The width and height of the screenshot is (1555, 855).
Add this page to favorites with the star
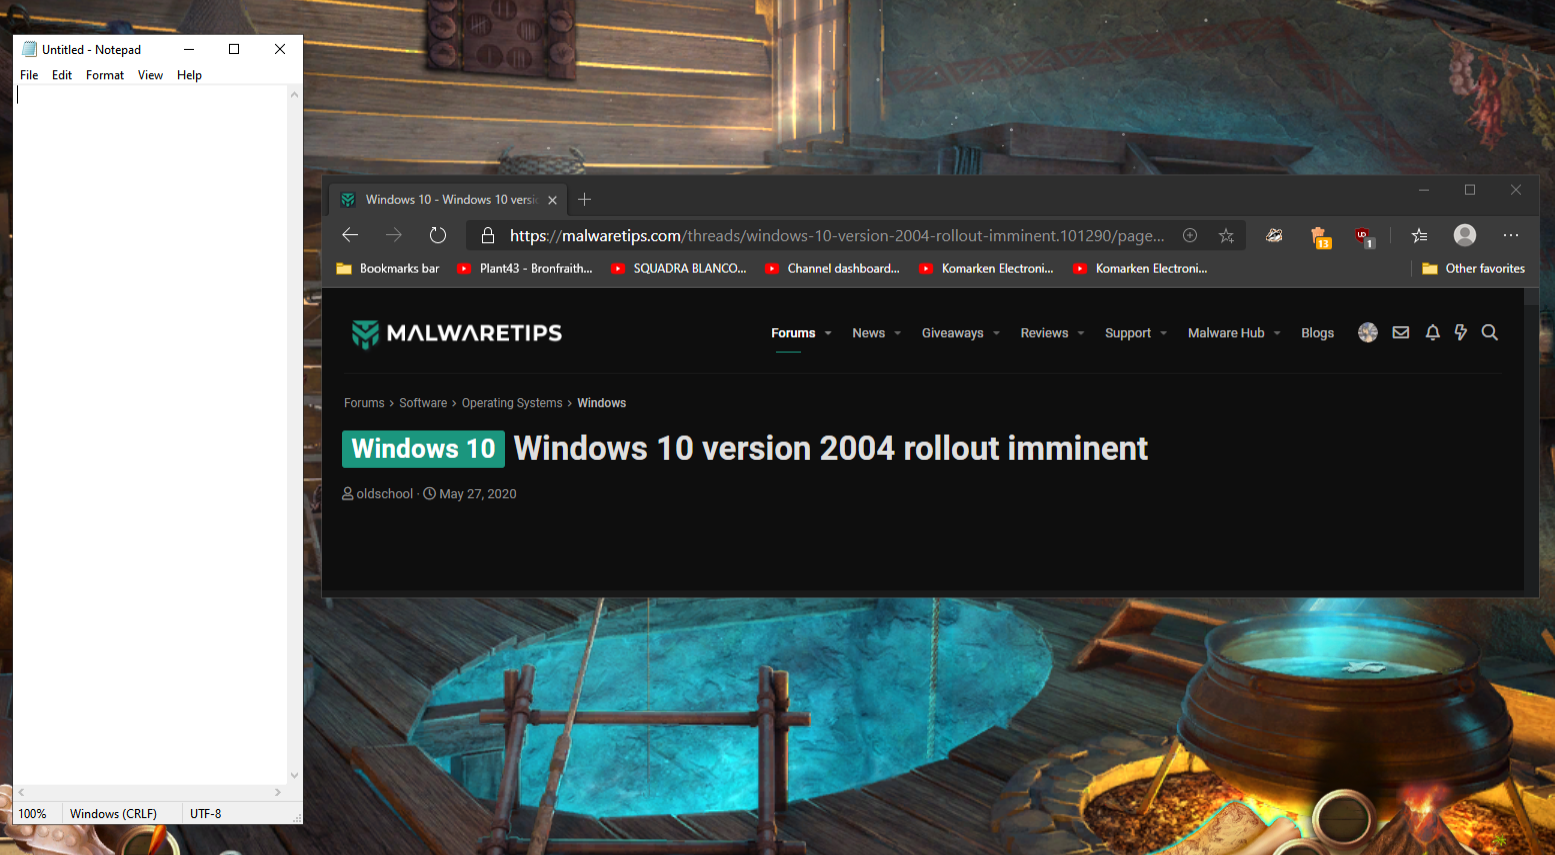coord(1226,235)
